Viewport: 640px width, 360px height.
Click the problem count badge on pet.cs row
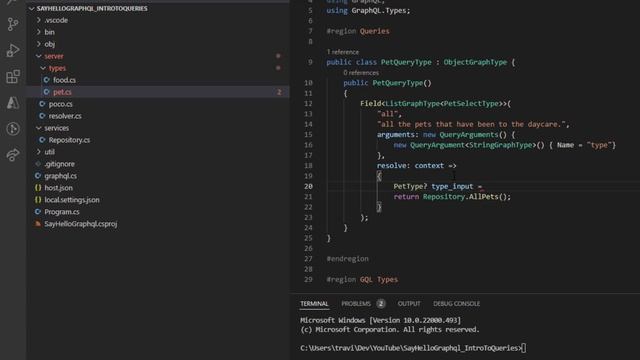[279, 92]
